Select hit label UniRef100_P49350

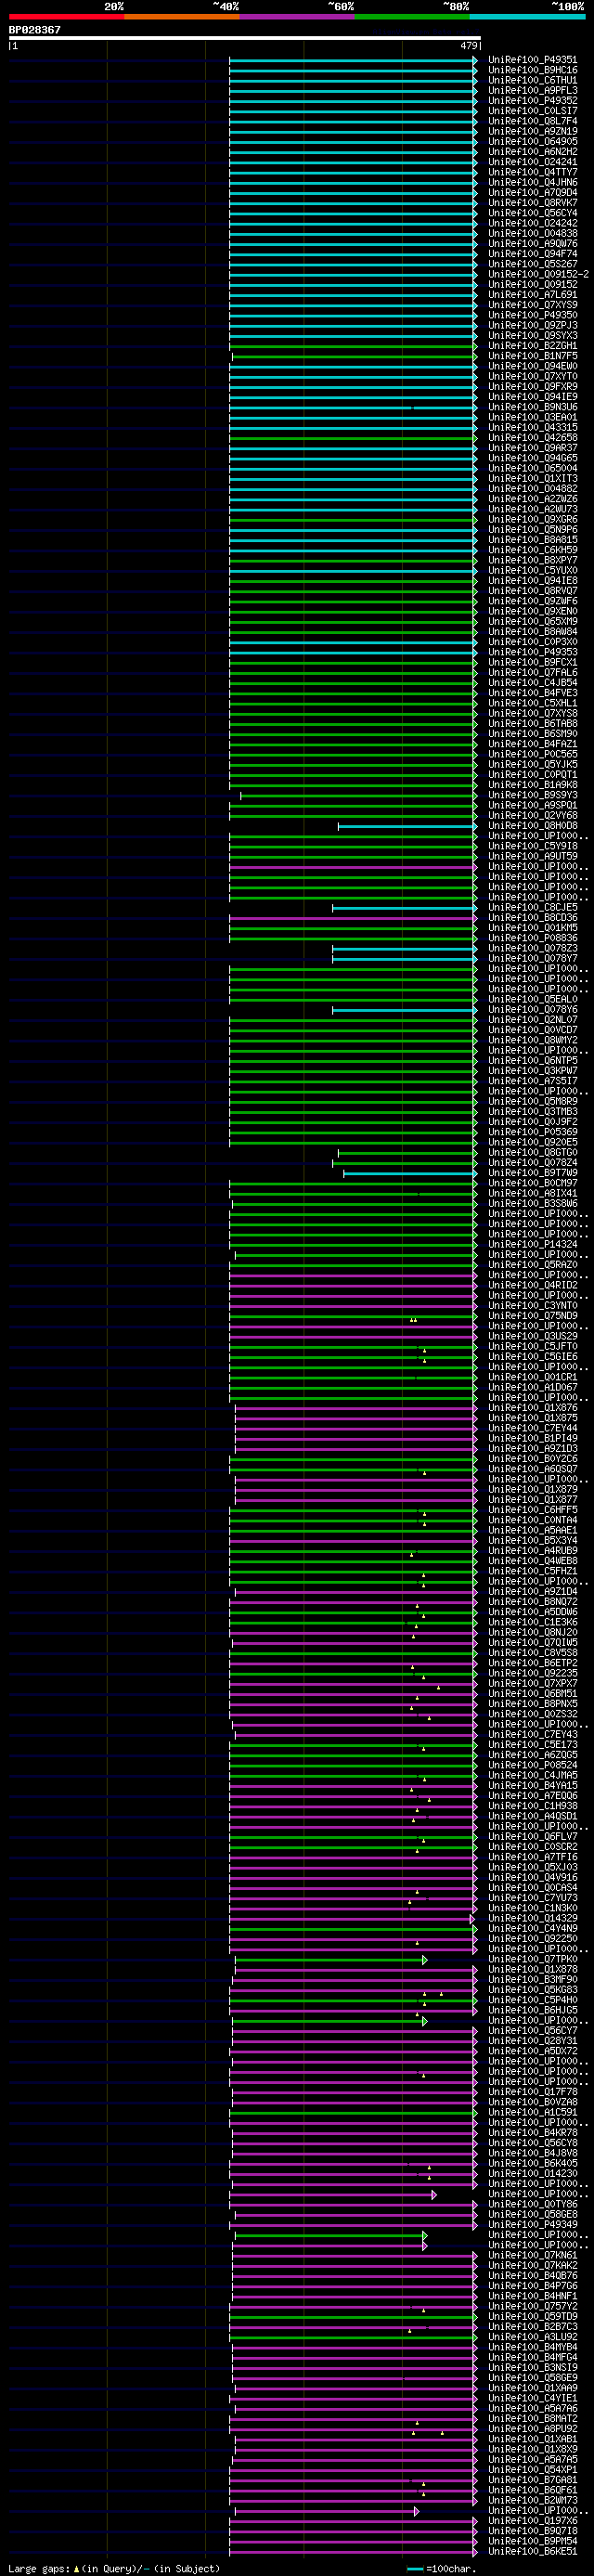coord(533,315)
